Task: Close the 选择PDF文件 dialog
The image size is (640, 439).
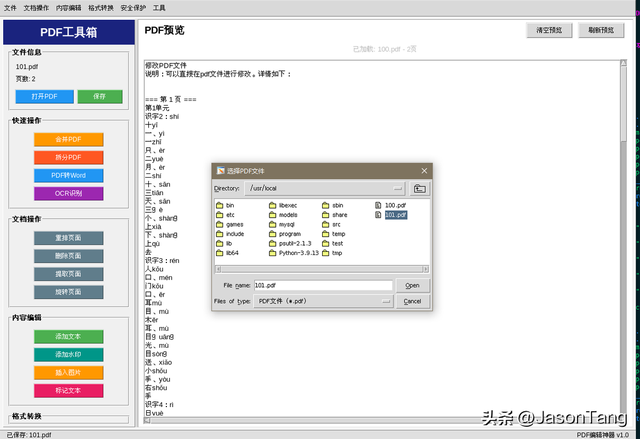Action: 424,171
